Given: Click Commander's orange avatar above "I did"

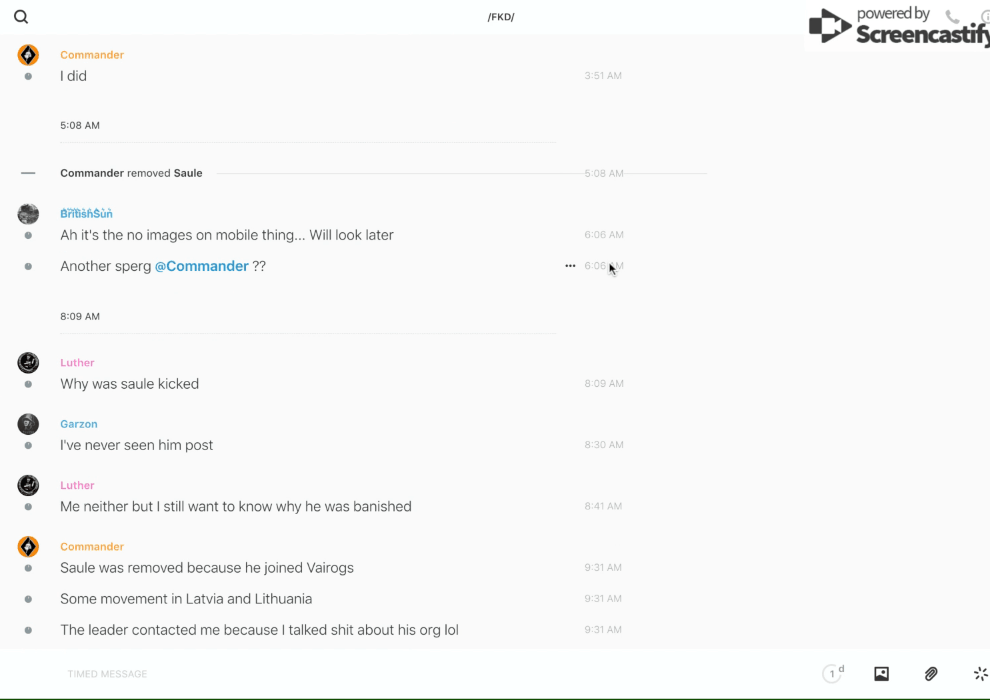Looking at the screenshot, I should (28, 55).
